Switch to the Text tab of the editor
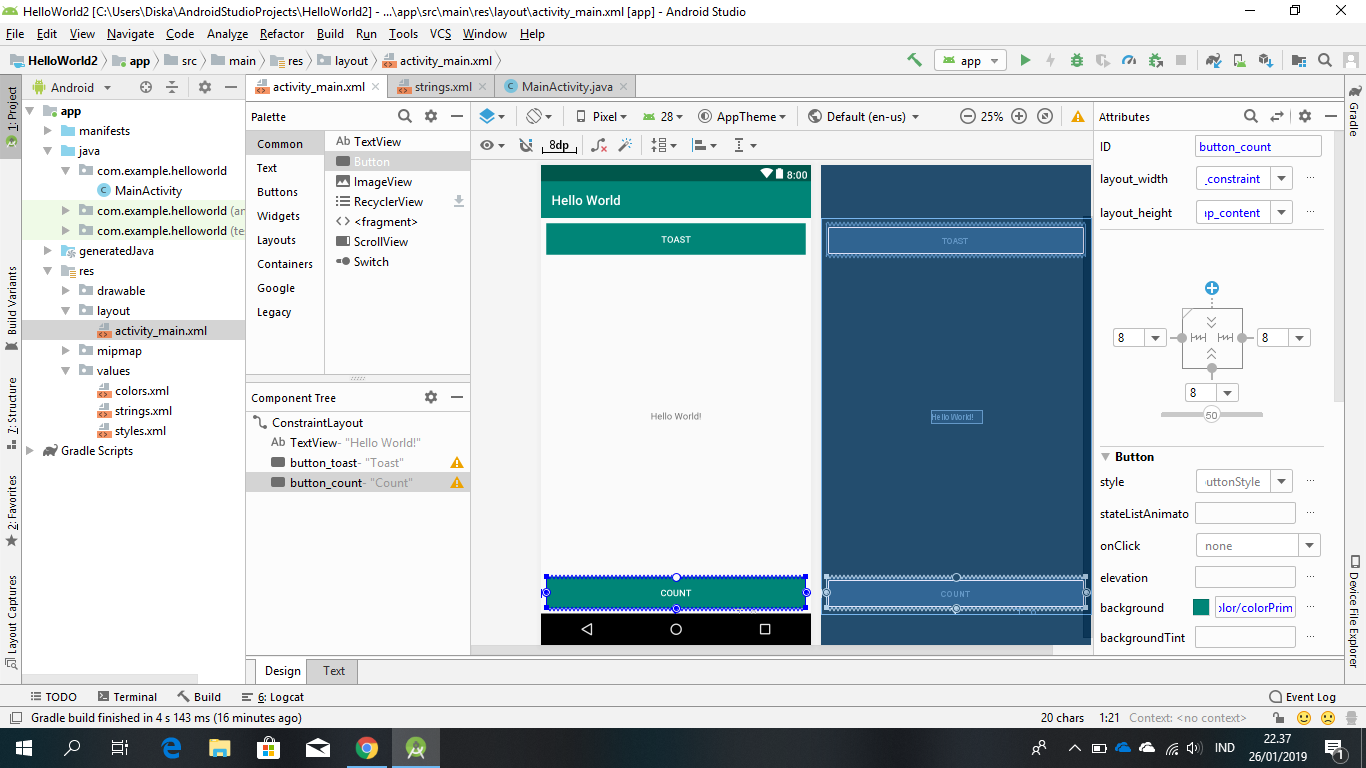Viewport: 1366px width, 768px height. click(332, 671)
